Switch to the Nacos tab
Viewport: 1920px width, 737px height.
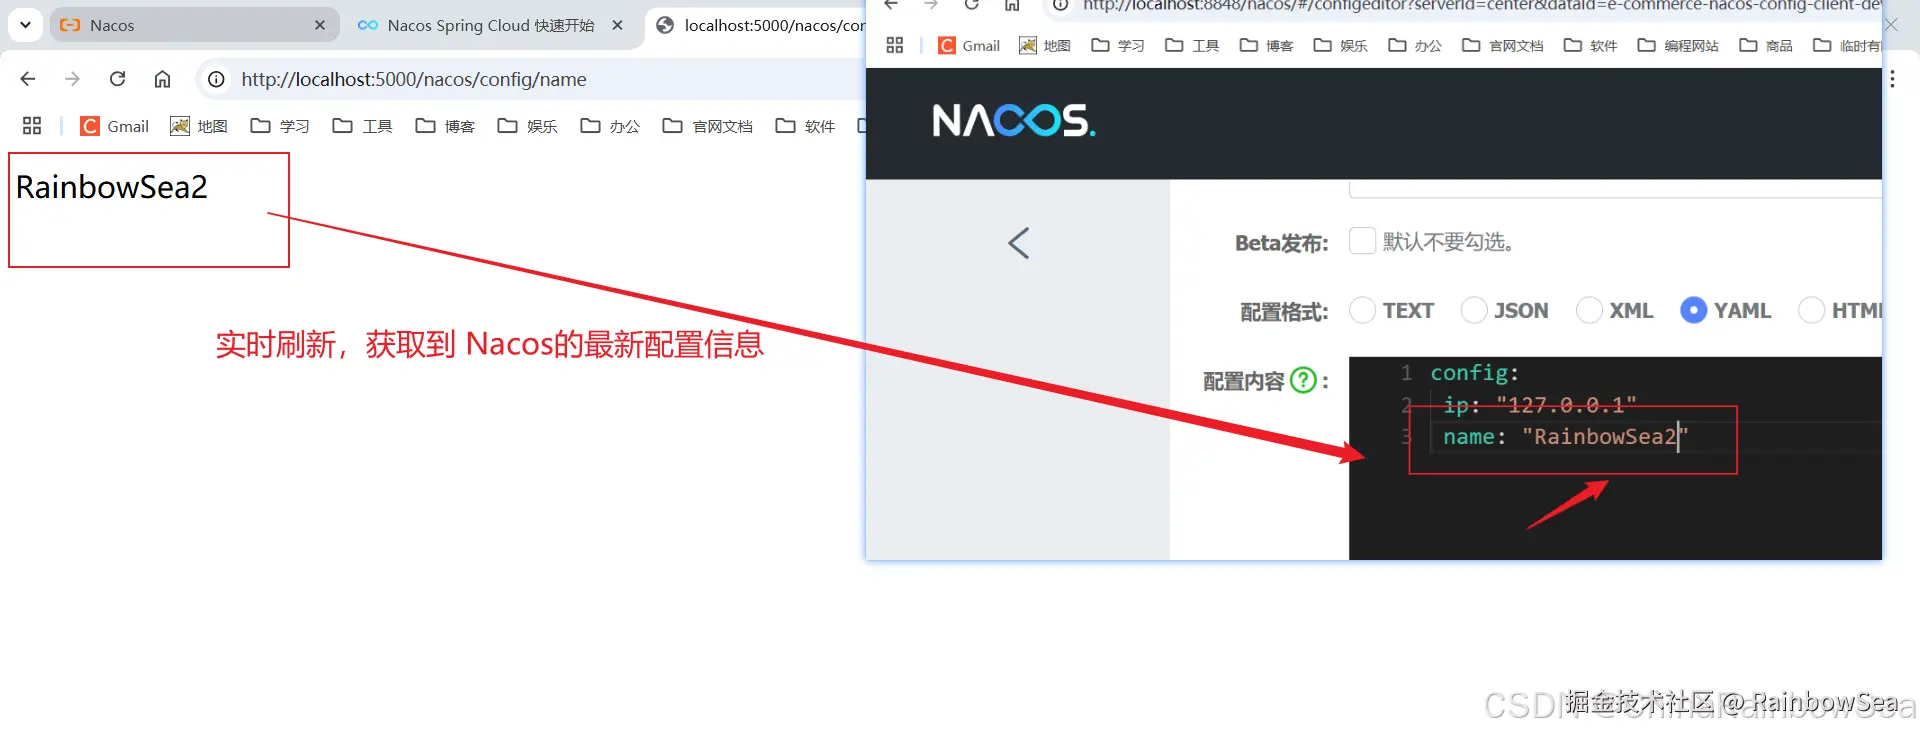point(195,25)
